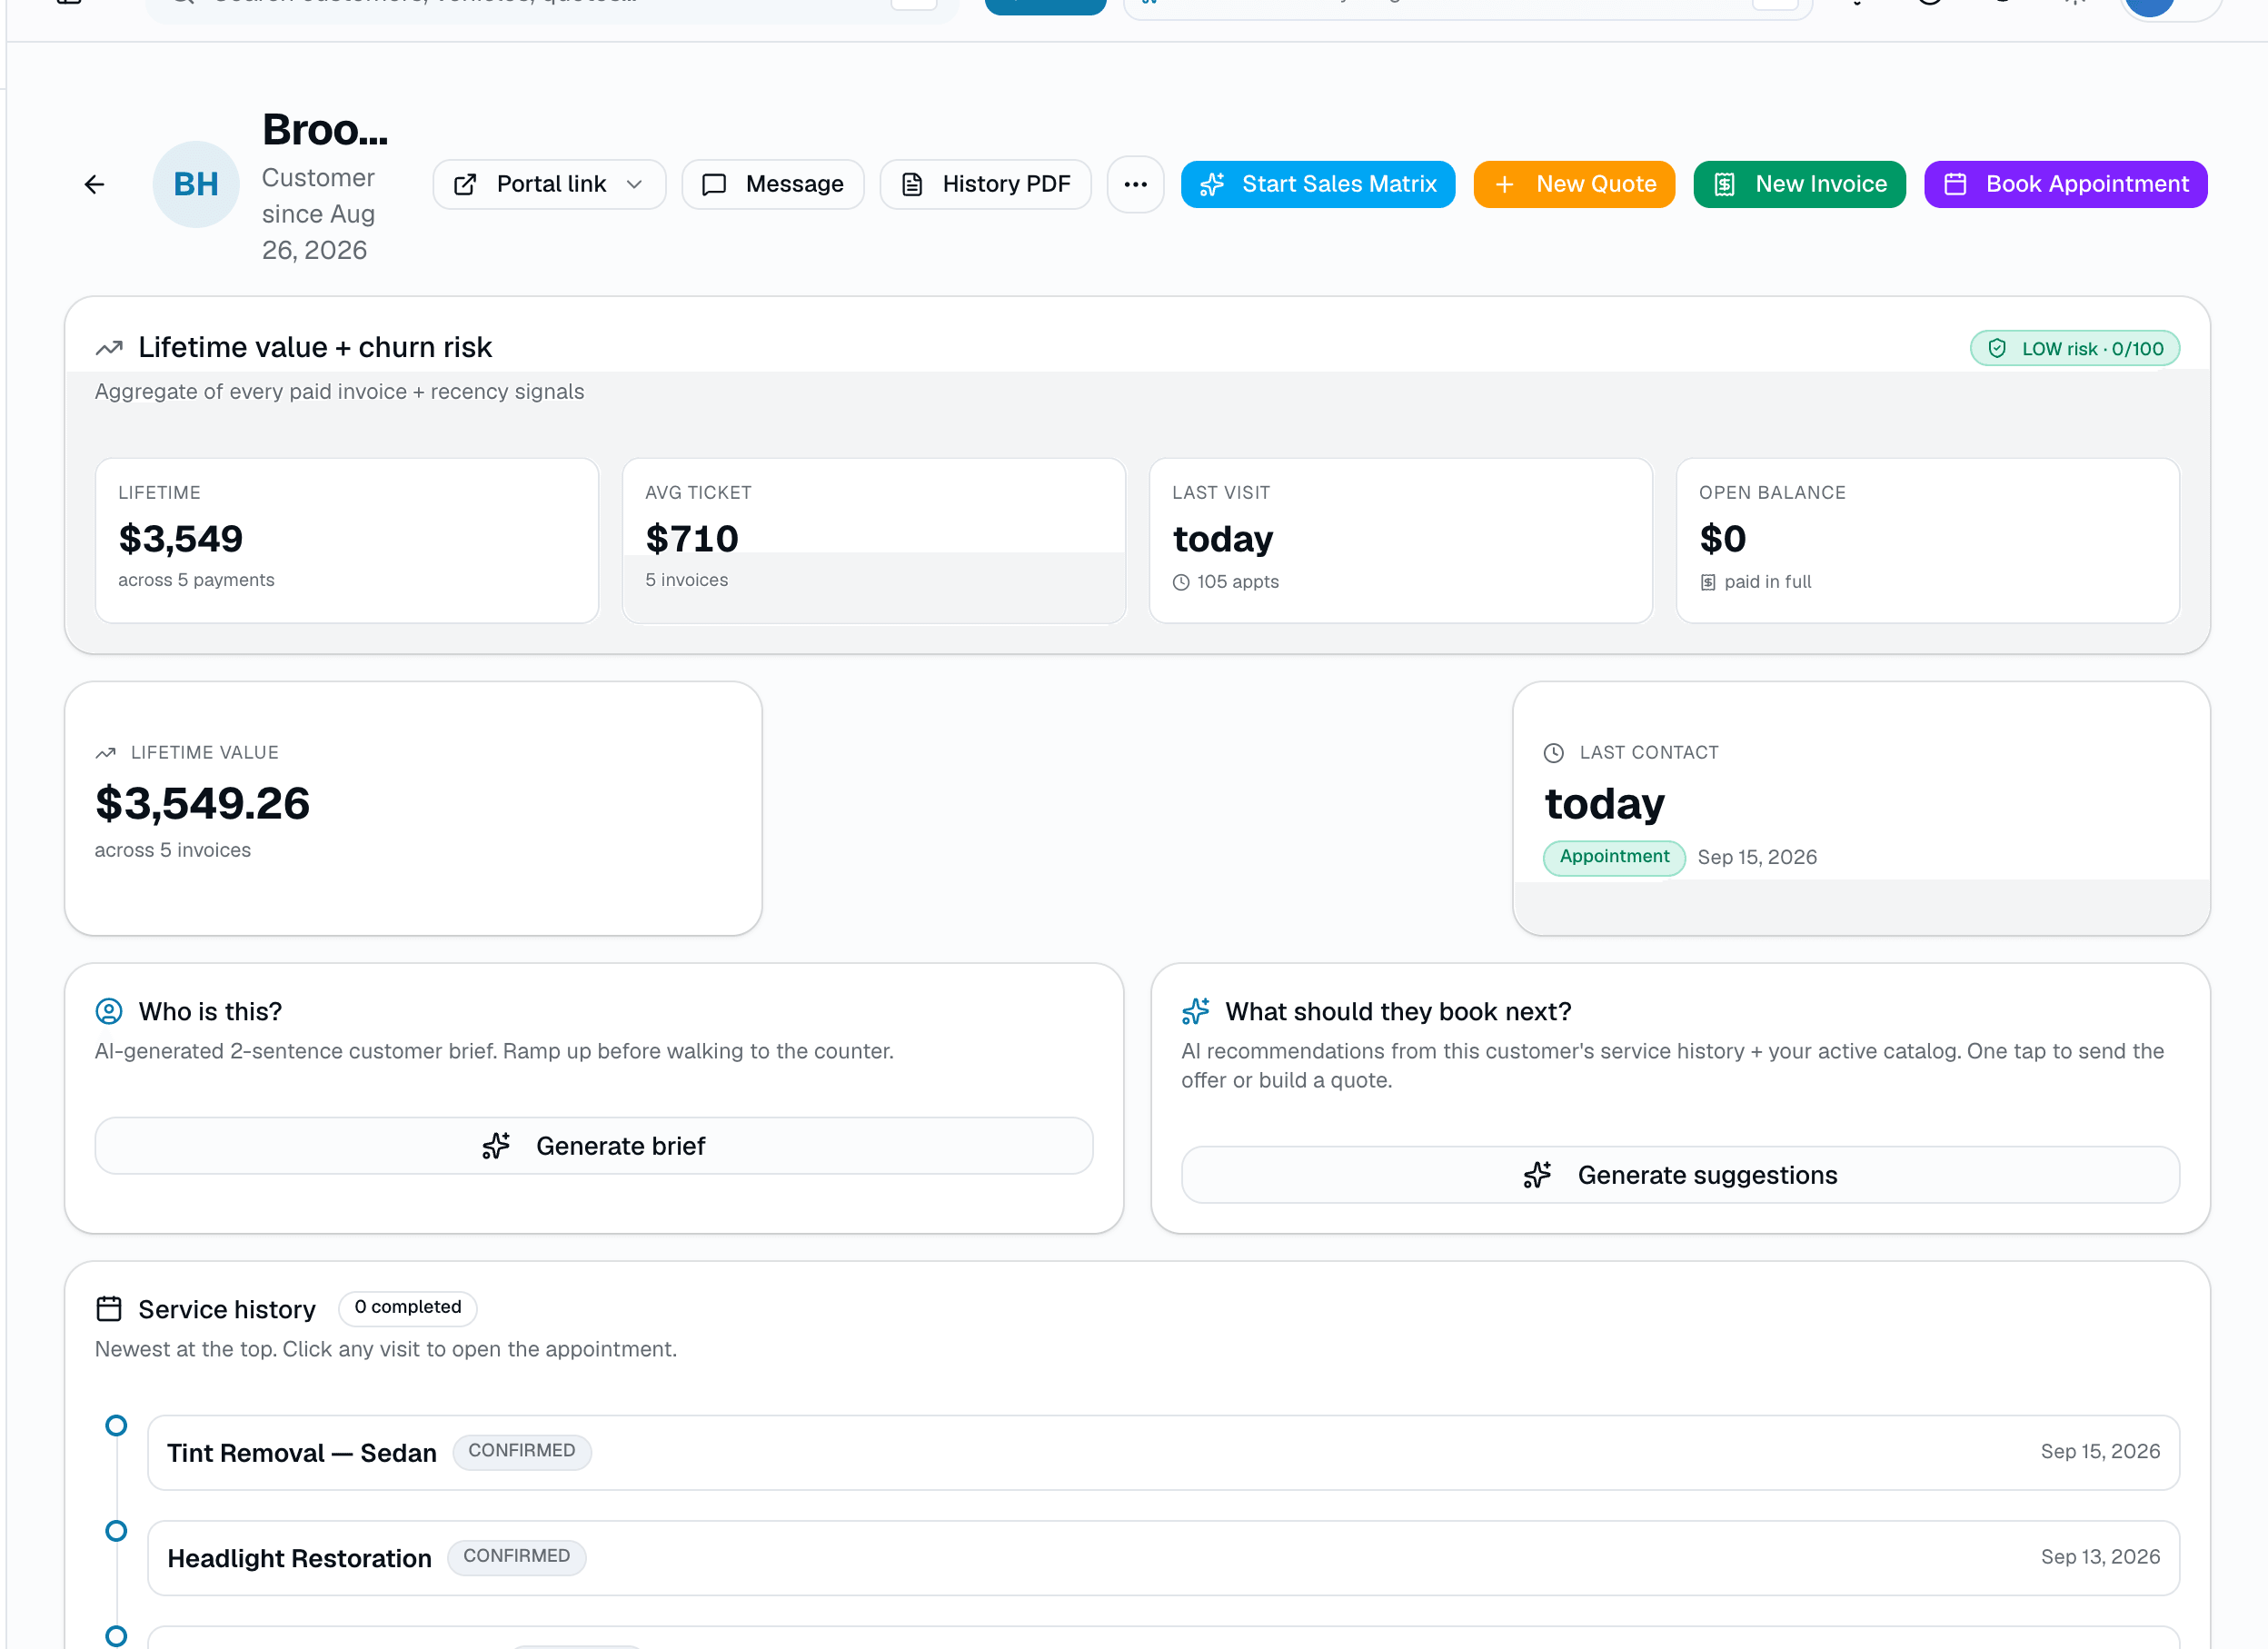Viewport: 2268px width, 1649px height.
Task: Click the BH customer avatar
Action: 196,184
